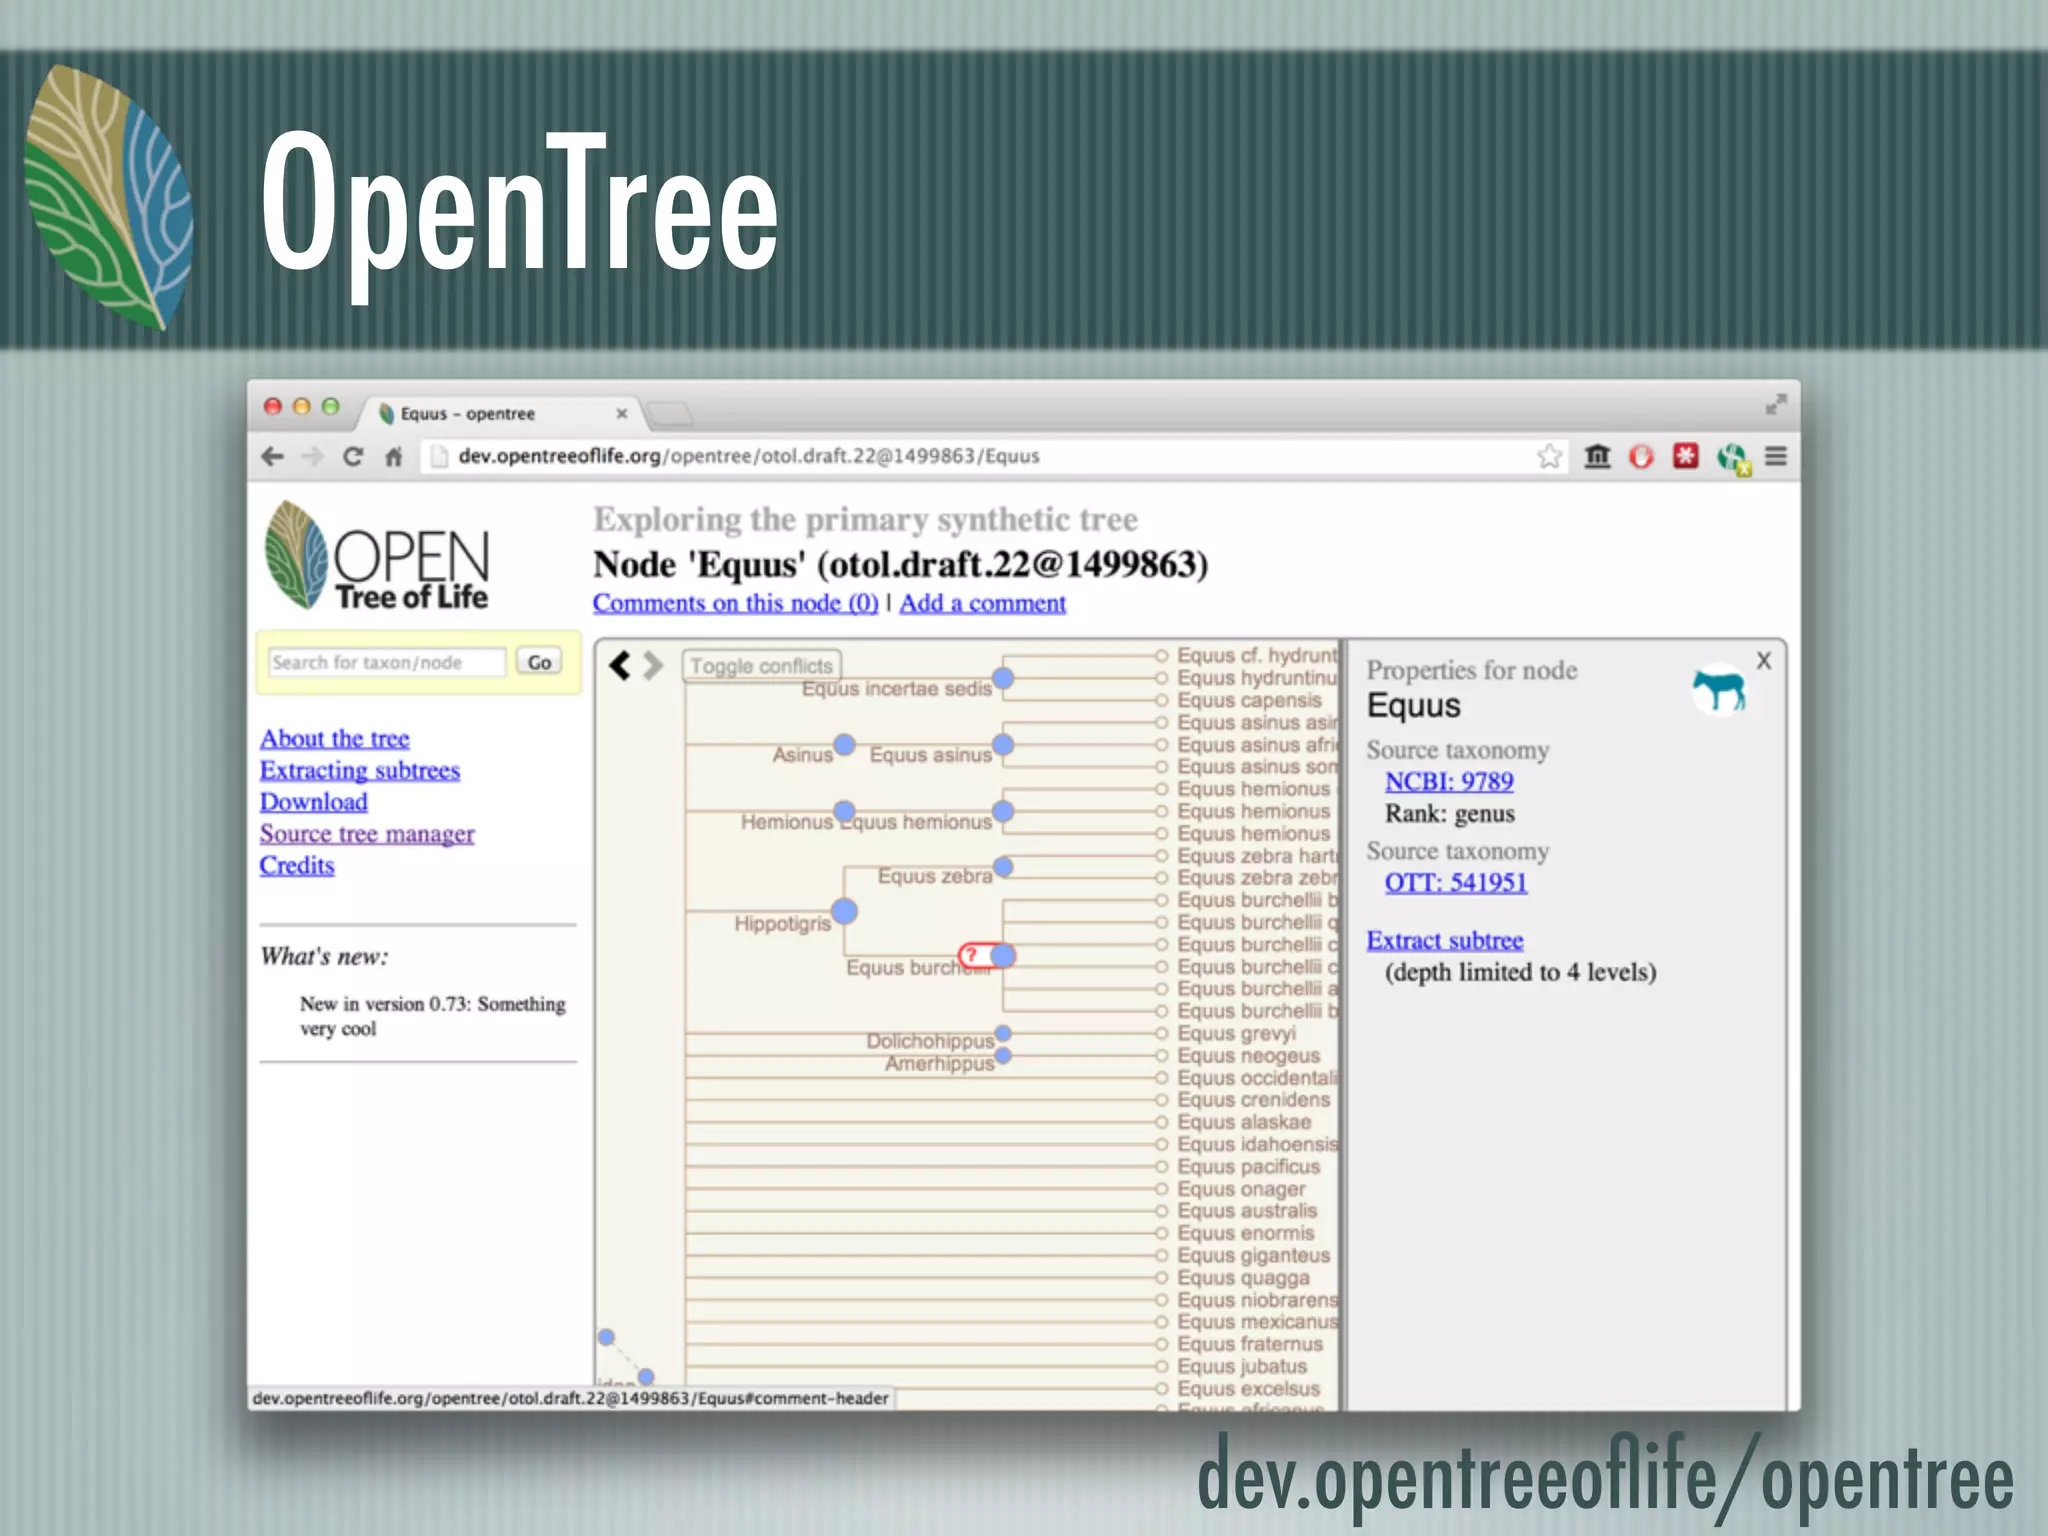Click the red asterisk extension icon
The image size is (2048, 1536).
[x=1686, y=456]
